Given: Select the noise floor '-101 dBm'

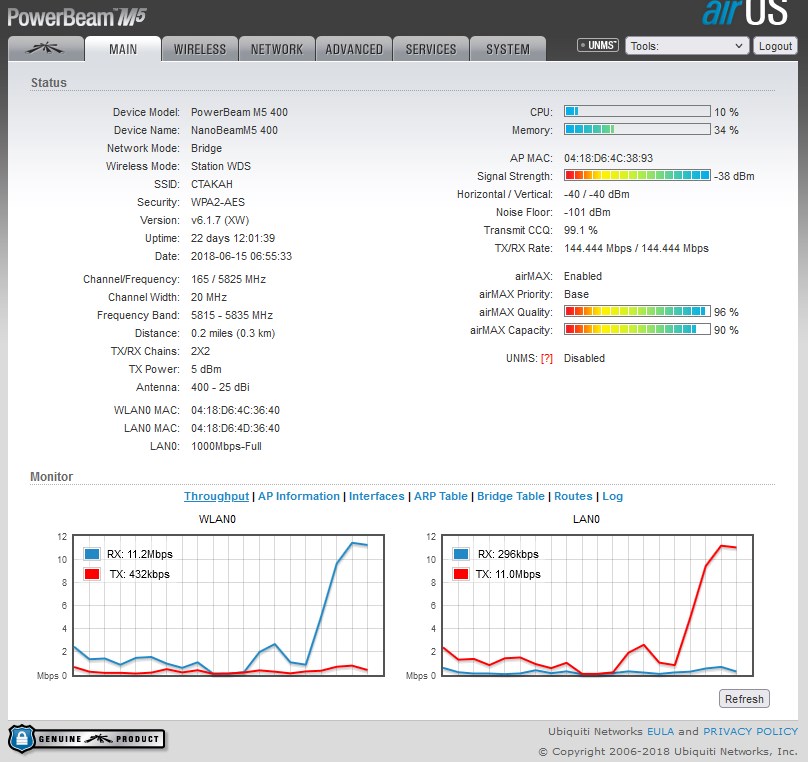Looking at the screenshot, I should [587, 212].
